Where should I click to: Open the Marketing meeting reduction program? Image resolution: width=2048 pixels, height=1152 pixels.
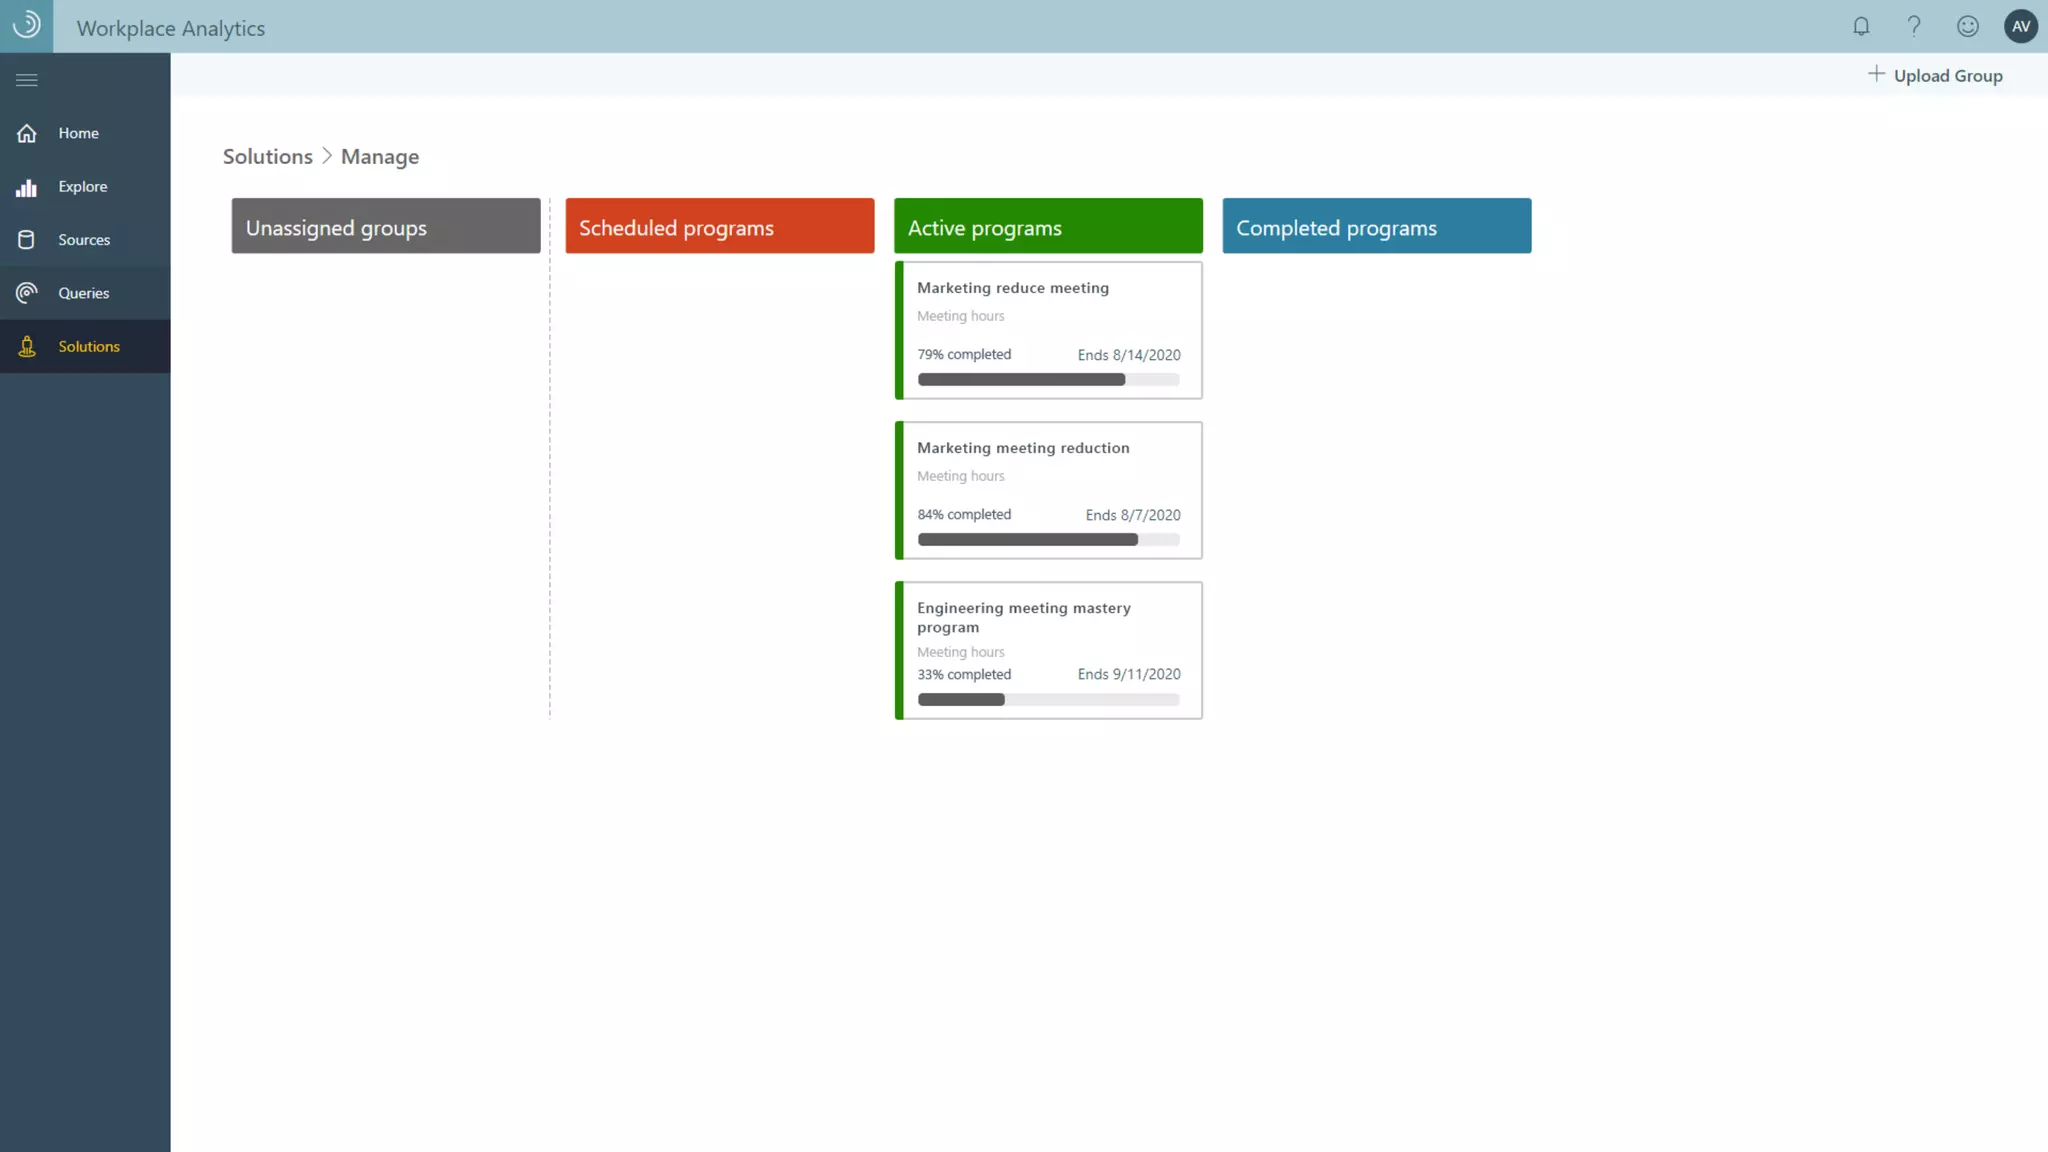pos(1048,490)
